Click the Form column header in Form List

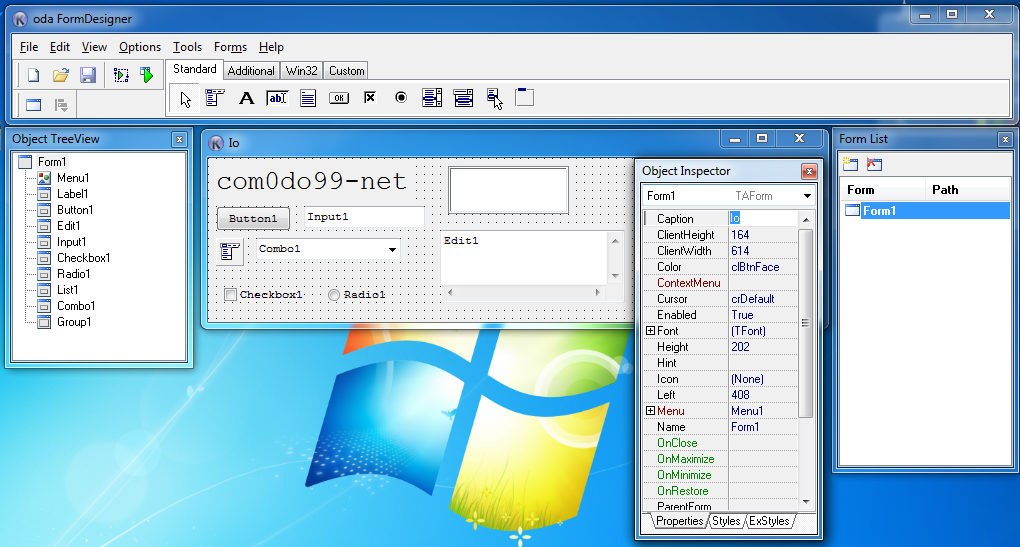pos(882,190)
